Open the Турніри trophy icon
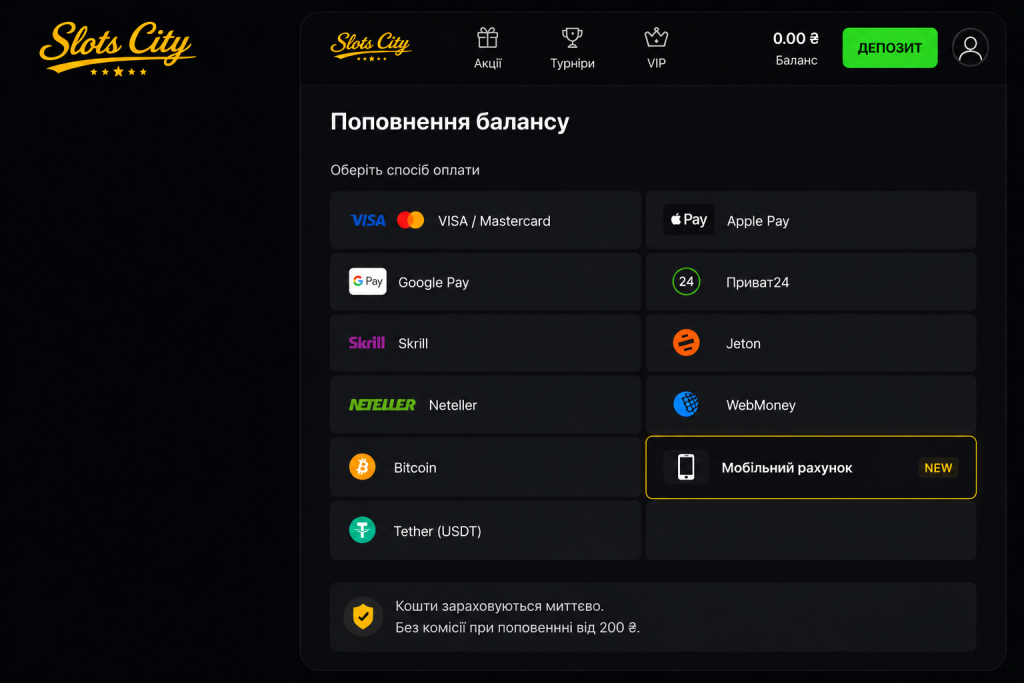The width and height of the screenshot is (1024, 683). (572, 38)
